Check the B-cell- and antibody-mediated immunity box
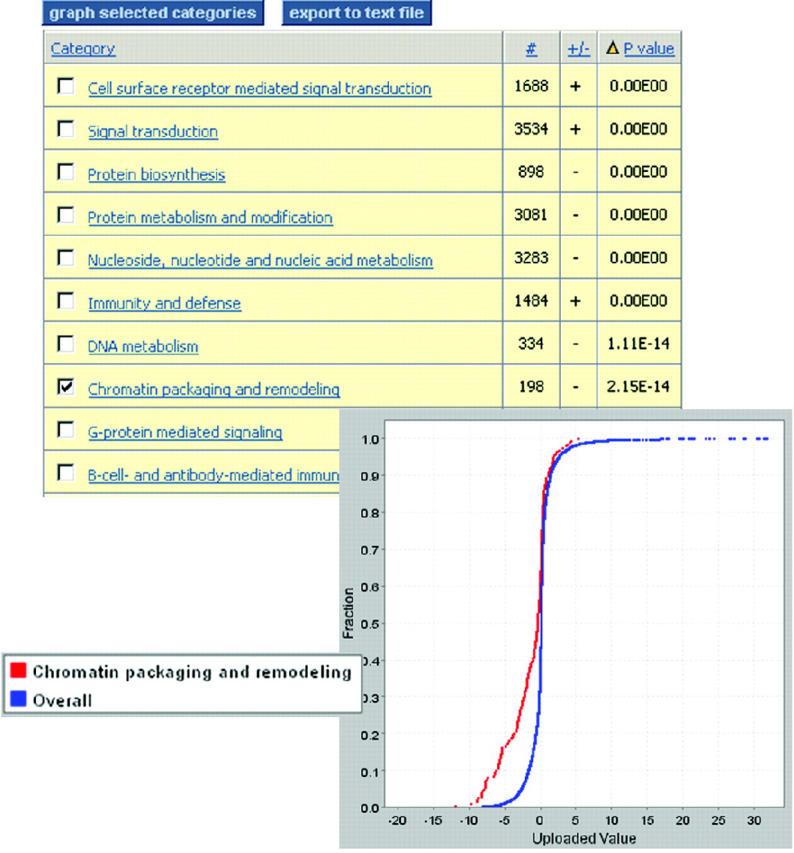Screen dimensions: 794x853 tap(67, 472)
